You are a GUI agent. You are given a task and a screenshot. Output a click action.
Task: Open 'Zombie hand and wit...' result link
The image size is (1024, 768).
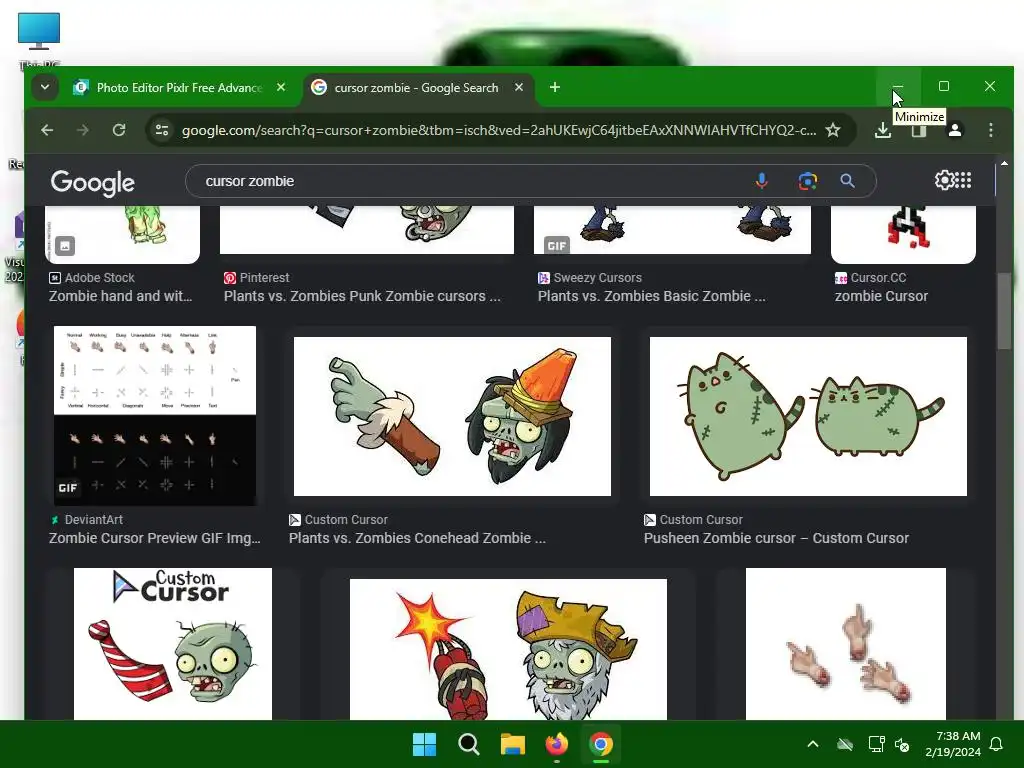tap(121, 296)
